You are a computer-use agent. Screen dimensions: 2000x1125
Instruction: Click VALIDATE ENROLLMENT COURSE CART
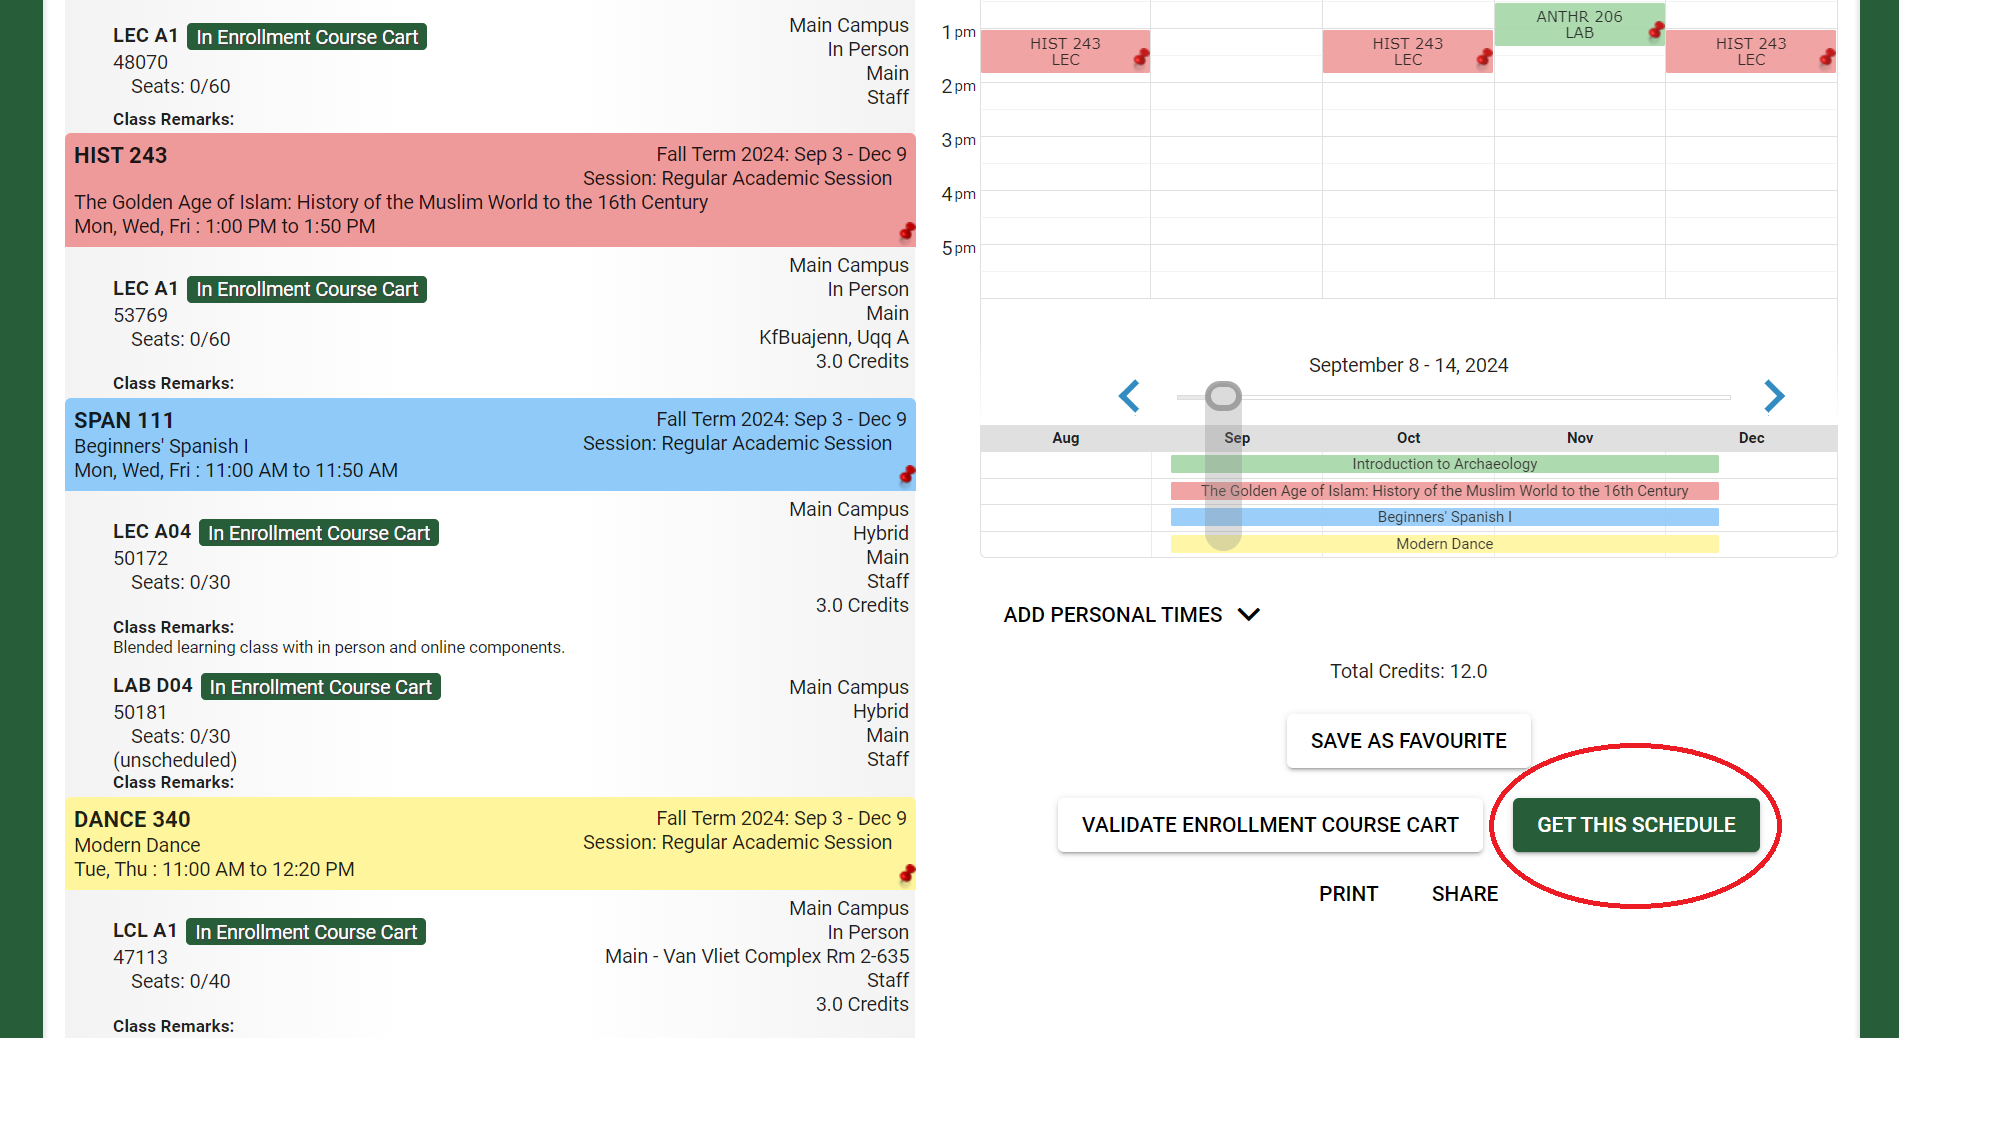pyautogui.click(x=1269, y=825)
